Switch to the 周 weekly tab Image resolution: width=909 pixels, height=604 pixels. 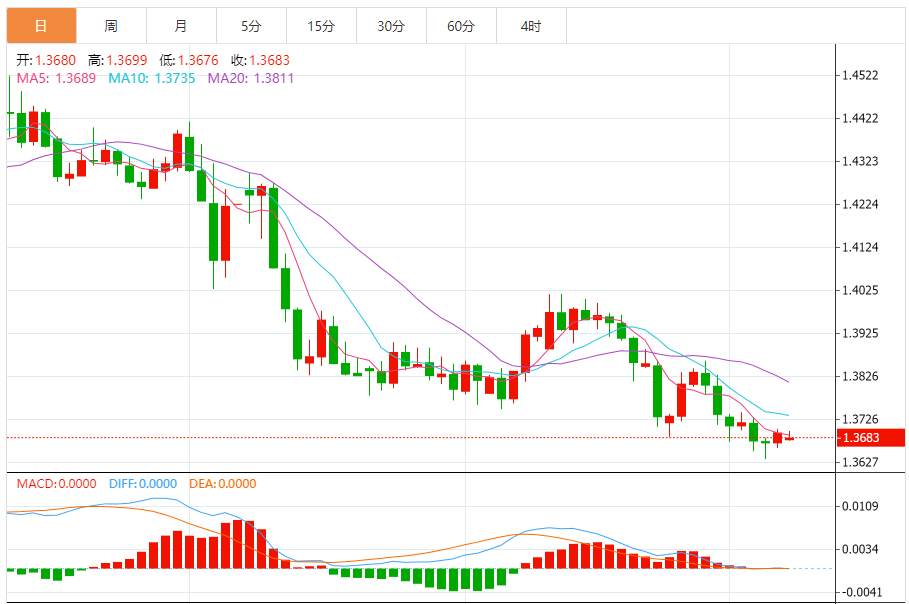111,26
